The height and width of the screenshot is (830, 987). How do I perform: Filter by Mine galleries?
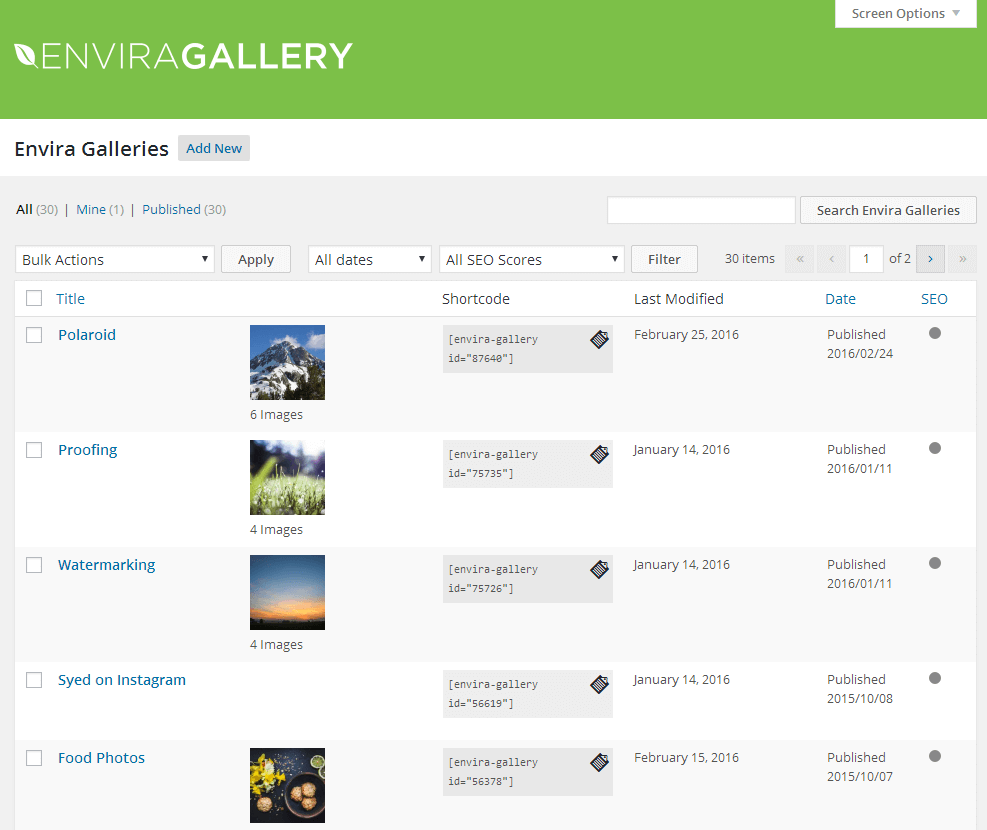pyautogui.click(x=91, y=210)
